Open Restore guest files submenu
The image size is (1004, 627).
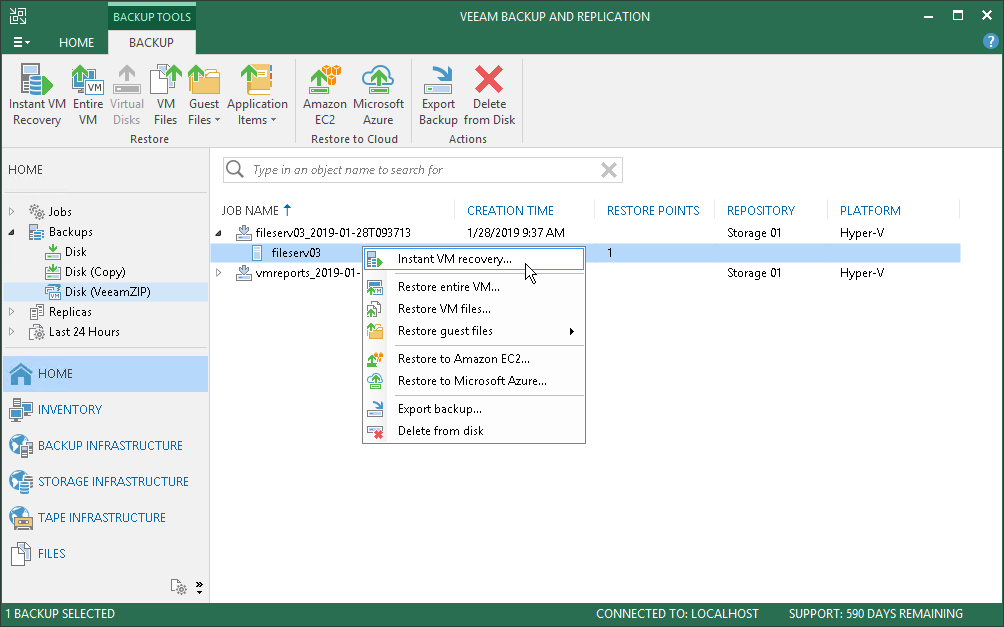[474, 331]
